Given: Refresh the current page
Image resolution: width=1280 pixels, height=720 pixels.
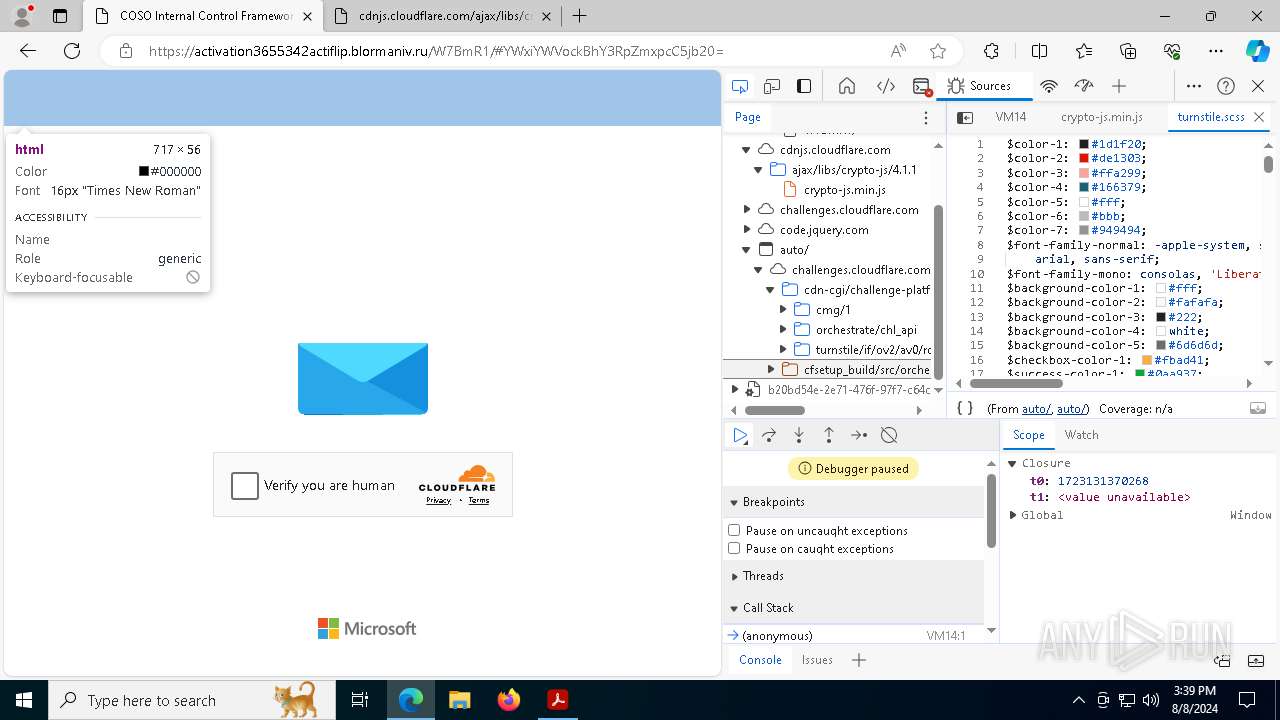Looking at the screenshot, I should pyautogui.click(x=72, y=51).
